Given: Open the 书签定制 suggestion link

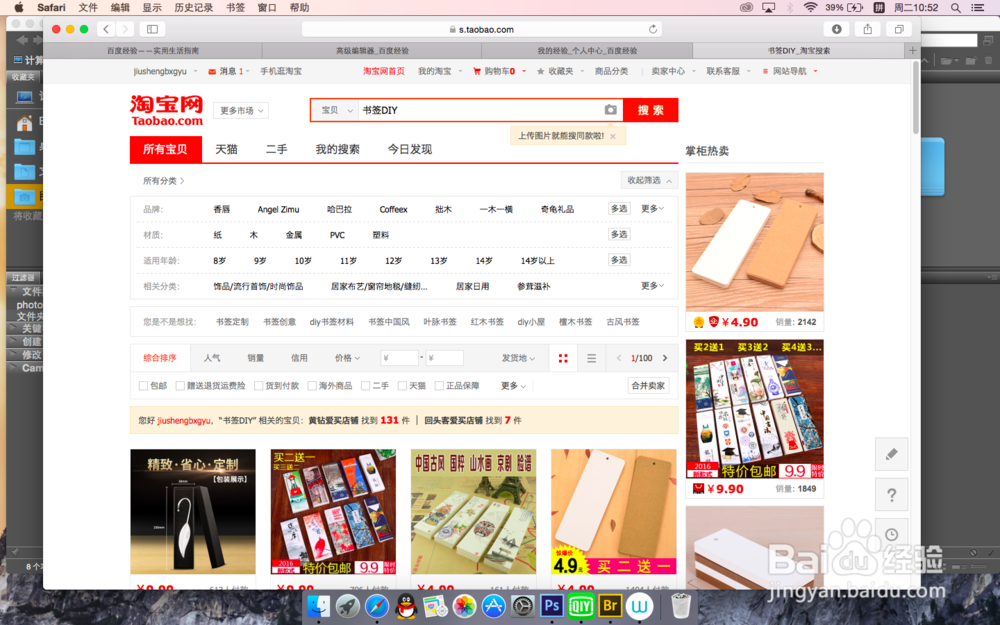Looking at the screenshot, I should click(x=231, y=322).
